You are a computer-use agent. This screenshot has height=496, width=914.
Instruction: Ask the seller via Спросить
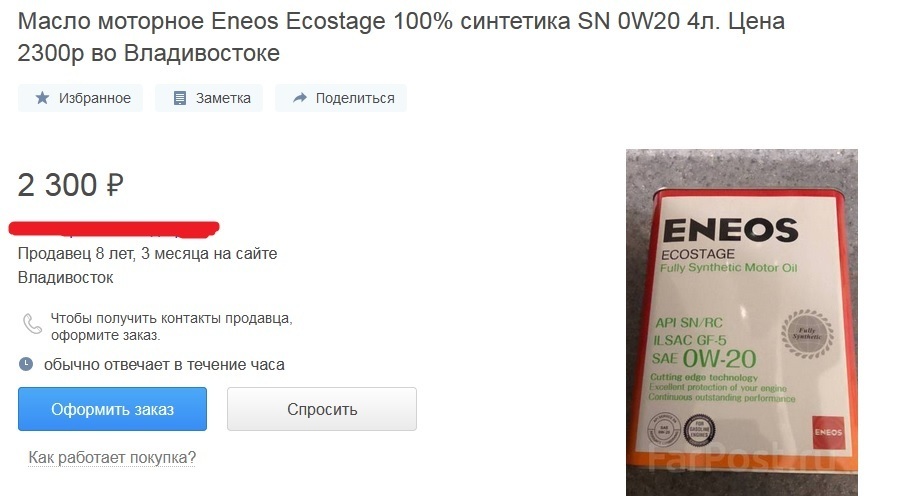322,409
